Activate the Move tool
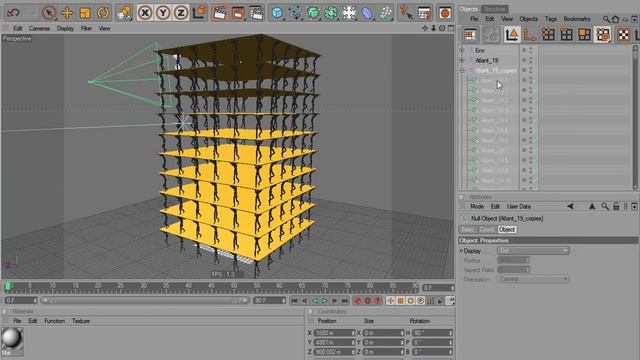 click(x=67, y=13)
